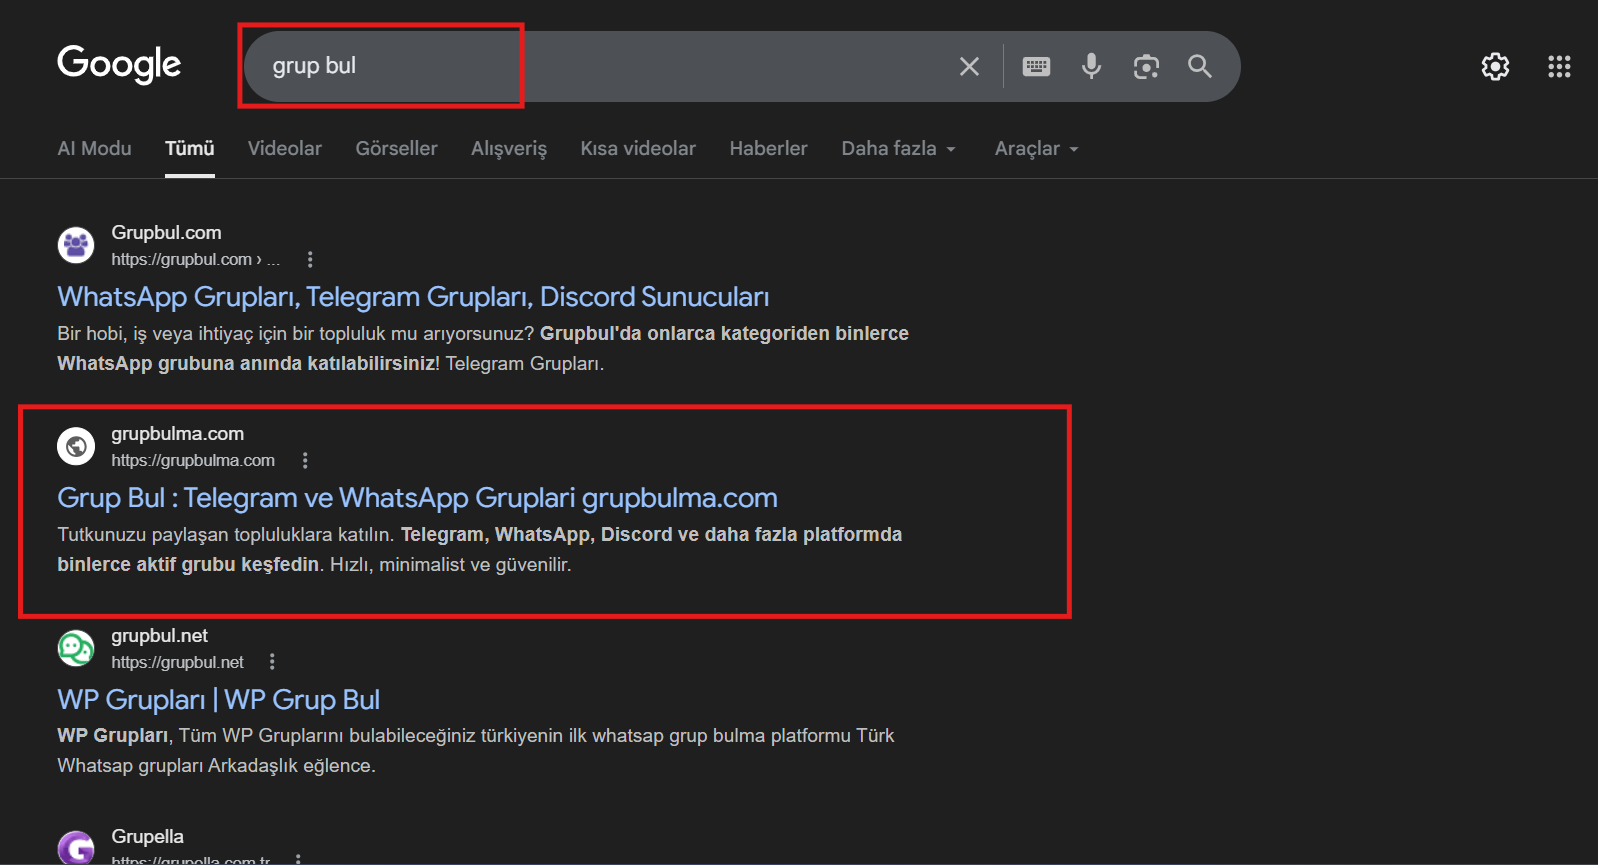Image resolution: width=1598 pixels, height=865 pixels.
Task: Click the Grupbul.com site name
Action: [166, 232]
